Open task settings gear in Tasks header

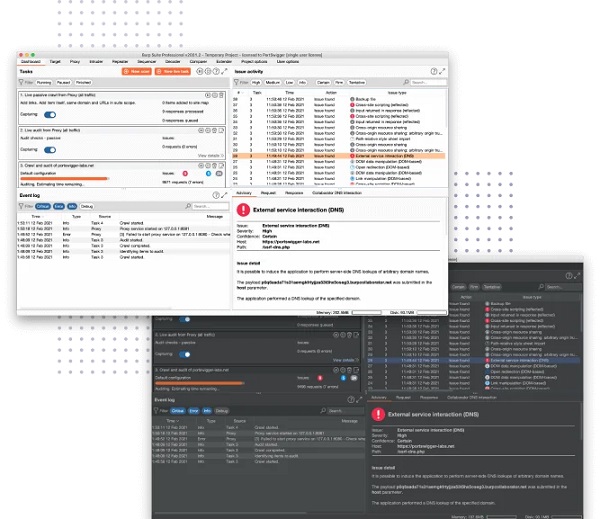[x=208, y=71]
